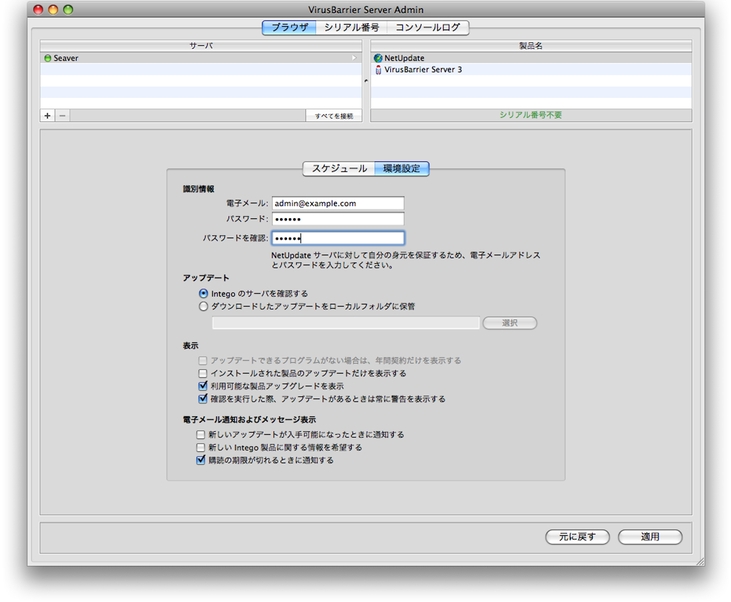Expand the Seaver row chevron arrow
The width and height of the screenshot is (731, 602).
[x=354, y=58]
